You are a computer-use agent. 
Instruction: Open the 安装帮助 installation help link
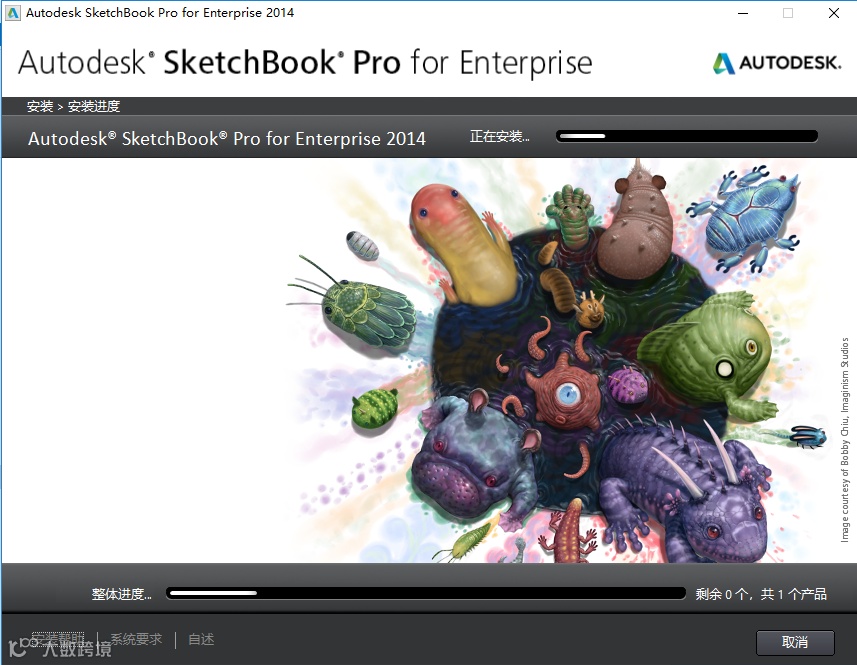(x=58, y=639)
